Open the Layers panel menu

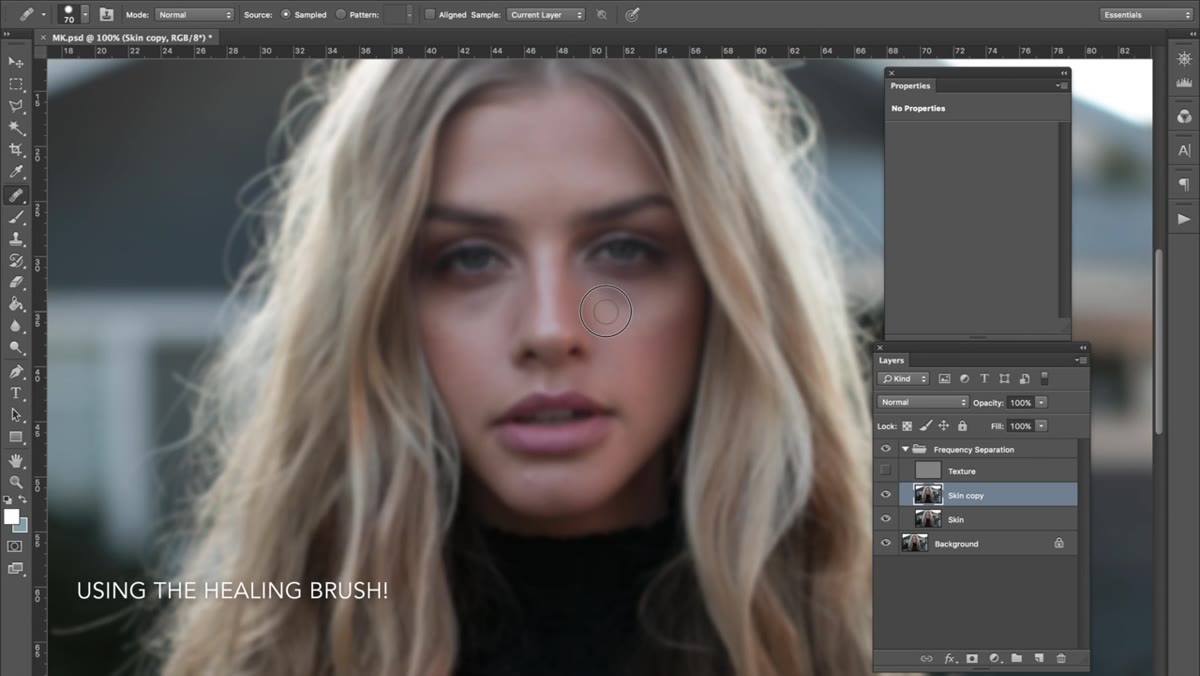(1081, 360)
